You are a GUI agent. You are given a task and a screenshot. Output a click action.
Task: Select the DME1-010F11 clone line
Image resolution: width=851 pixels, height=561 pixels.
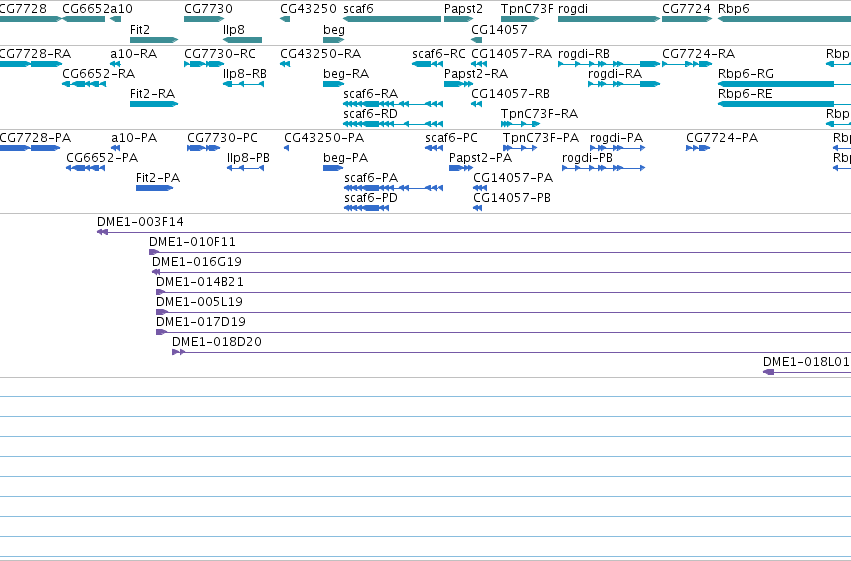click(500, 252)
